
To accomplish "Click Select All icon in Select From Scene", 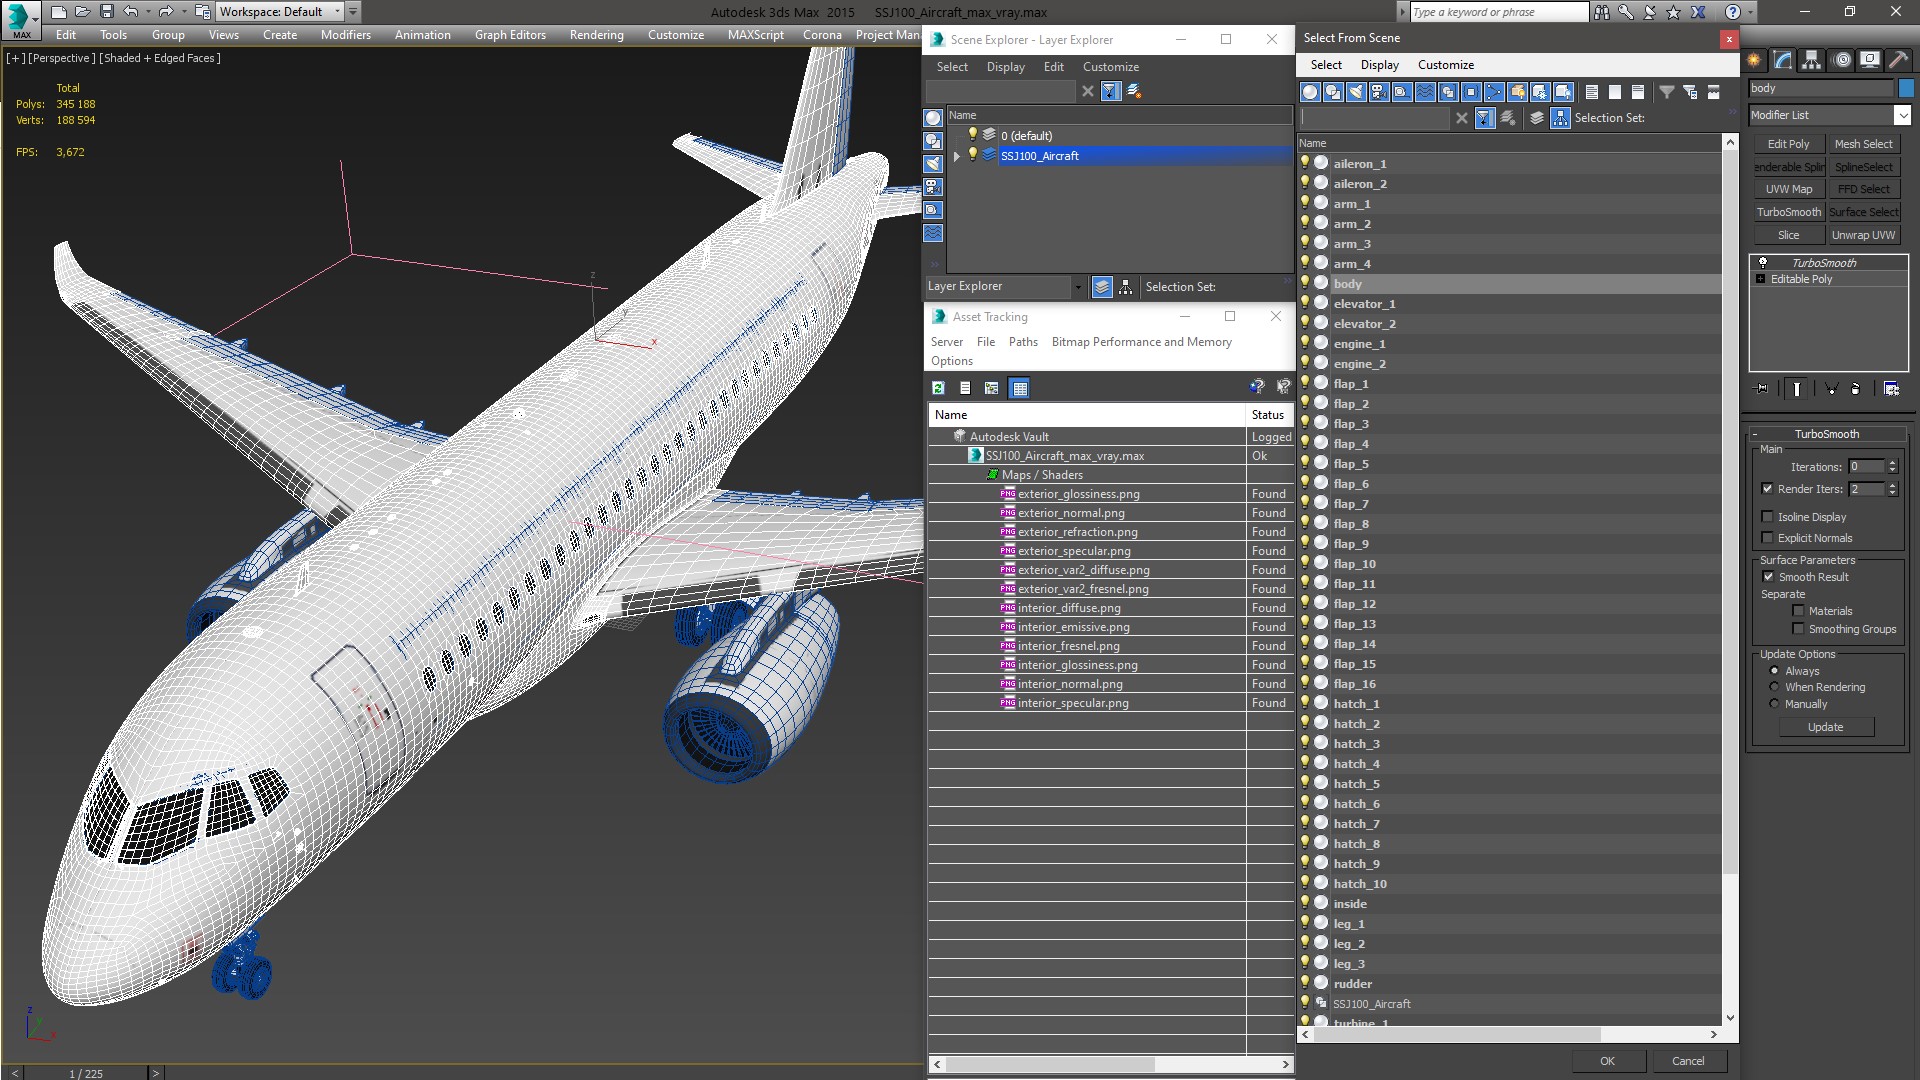I will [x=1592, y=92].
